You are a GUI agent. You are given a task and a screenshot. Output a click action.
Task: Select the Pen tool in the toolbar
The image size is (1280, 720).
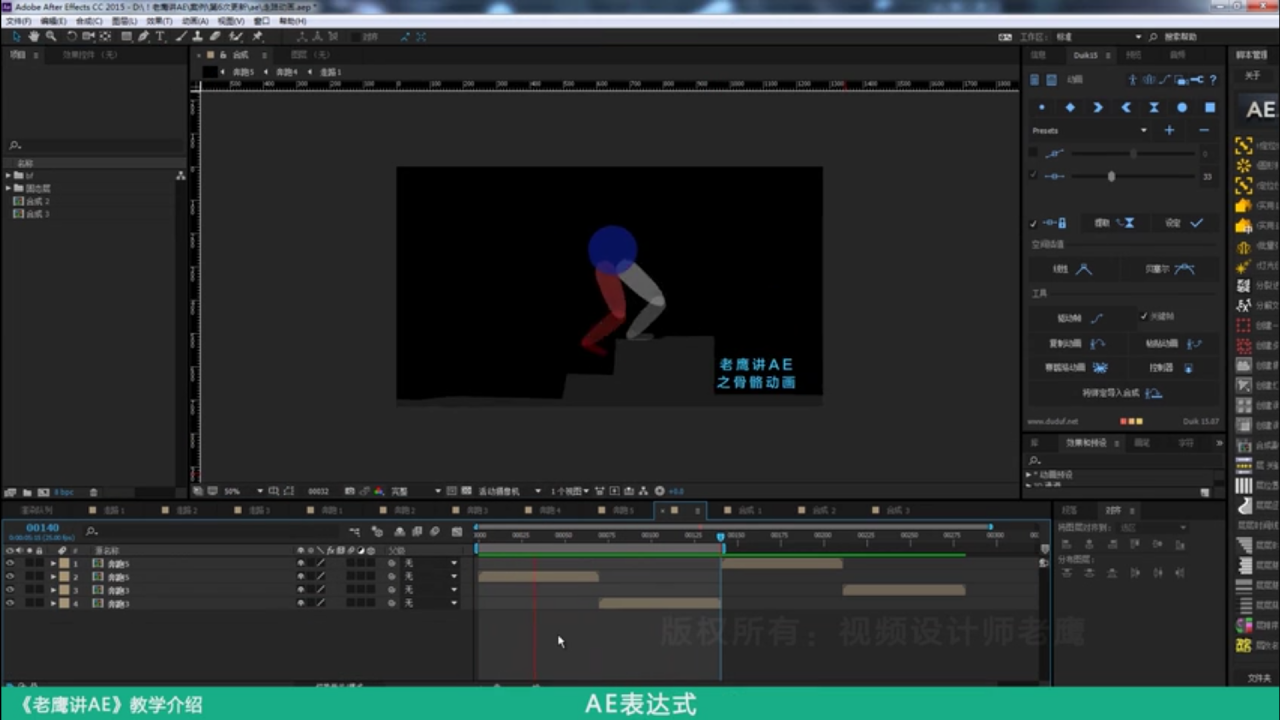144,36
